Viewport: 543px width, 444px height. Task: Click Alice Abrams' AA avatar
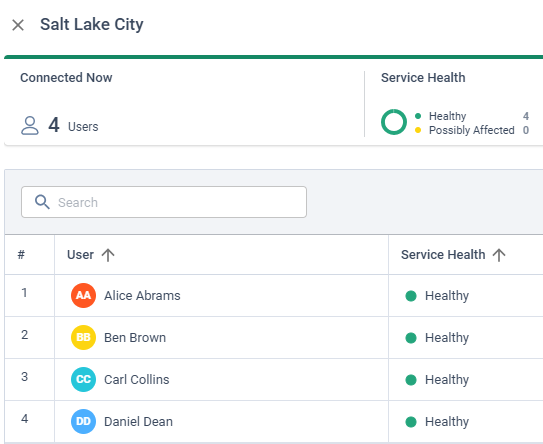(83, 295)
